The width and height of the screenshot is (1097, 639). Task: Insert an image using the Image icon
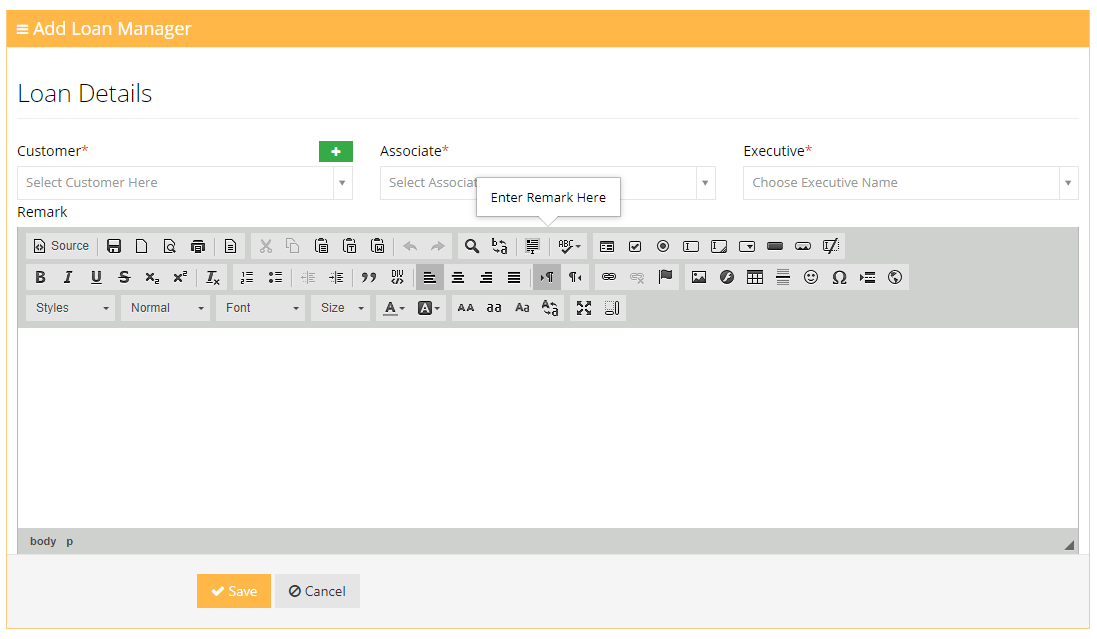pyautogui.click(x=699, y=277)
